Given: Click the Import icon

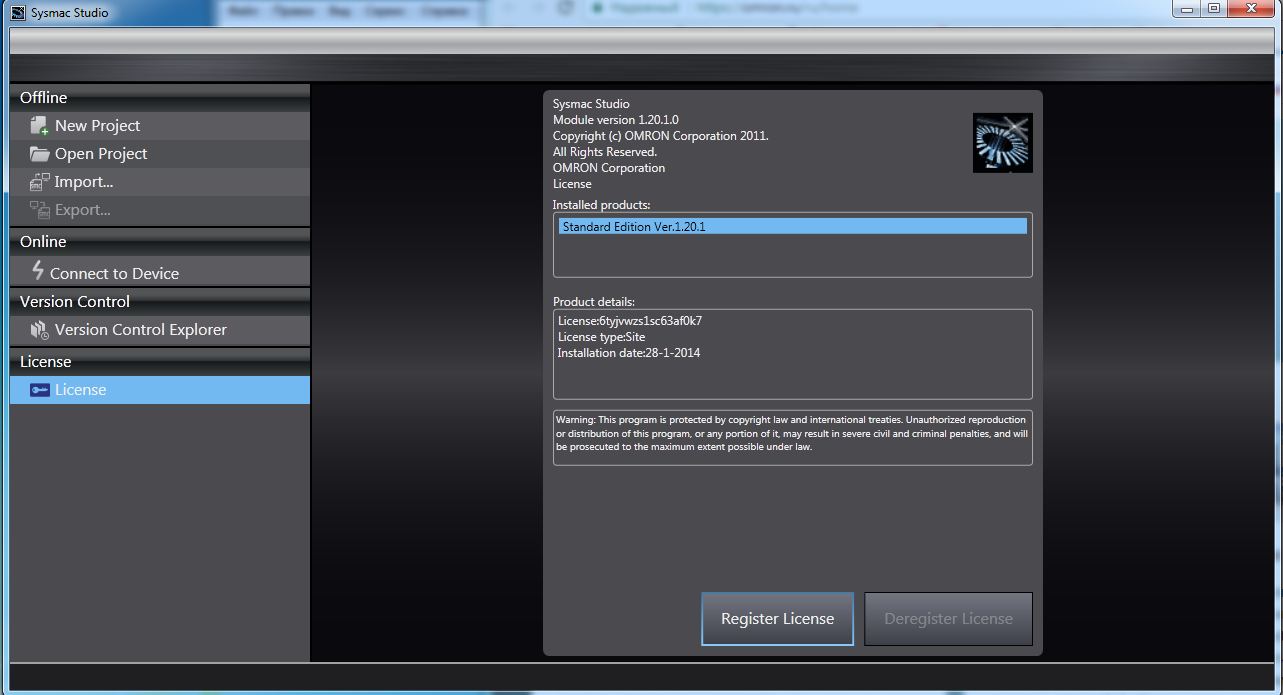Looking at the screenshot, I should tap(39, 182).
